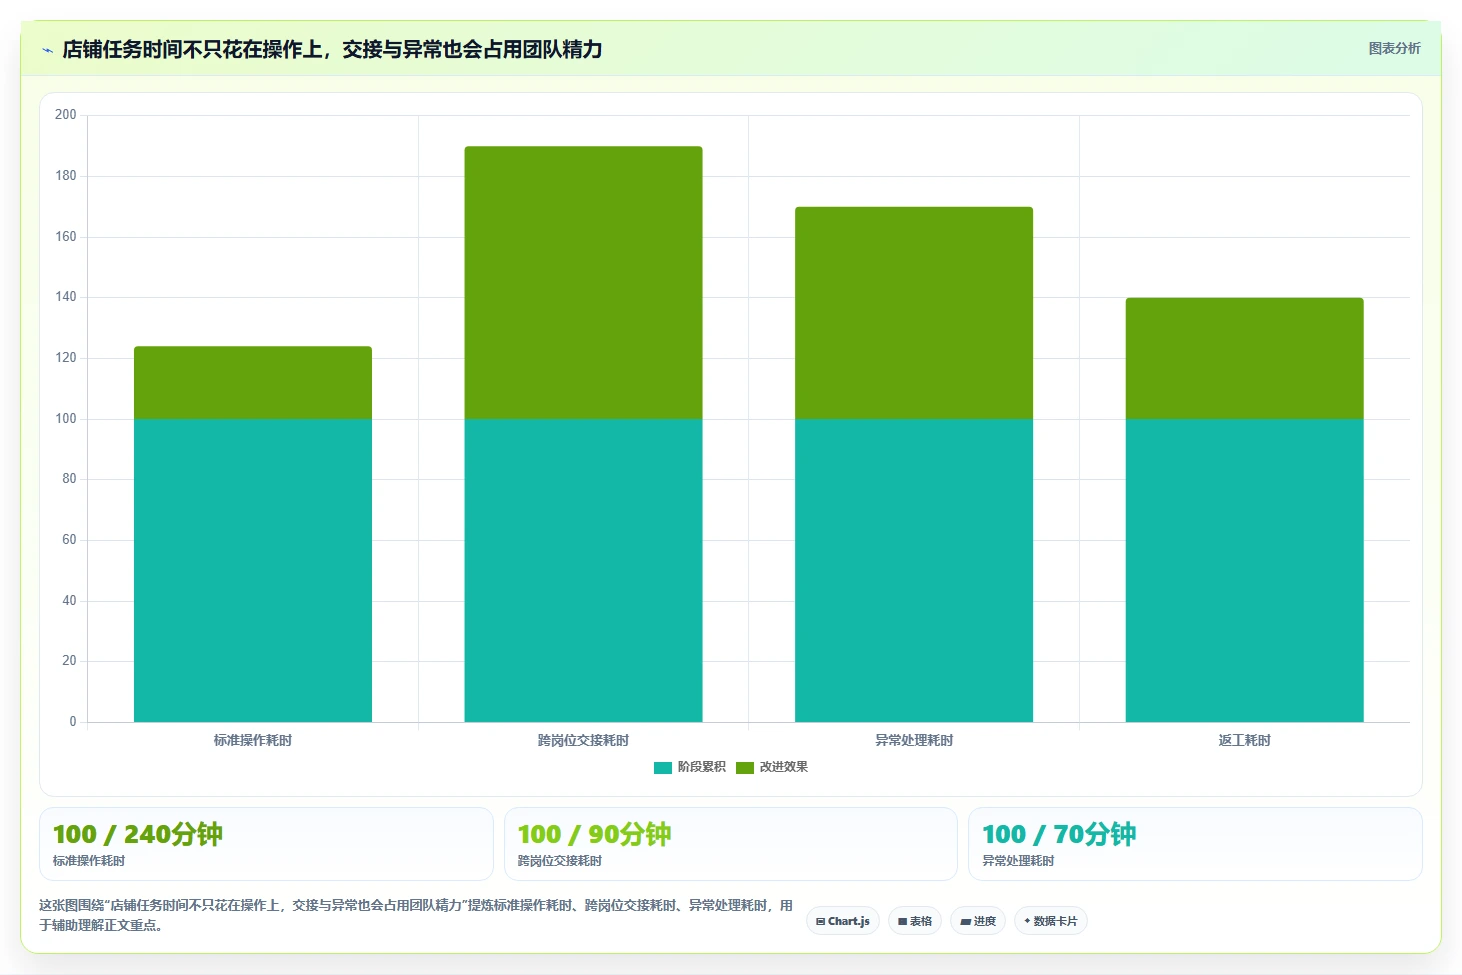Viewport: 1462px width, 975px height.
Task: Click the 100 / 240分钟 value
Action: coord(138,834)
